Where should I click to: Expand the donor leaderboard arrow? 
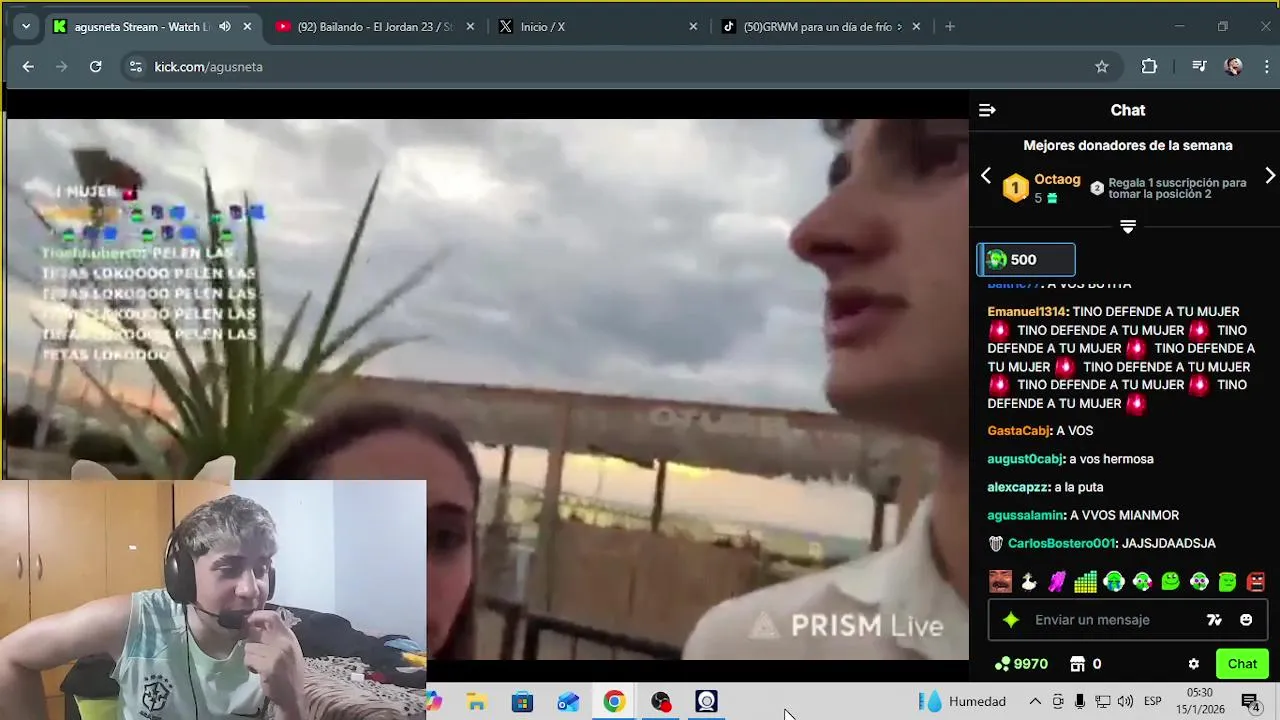[x=1128, y=227]
